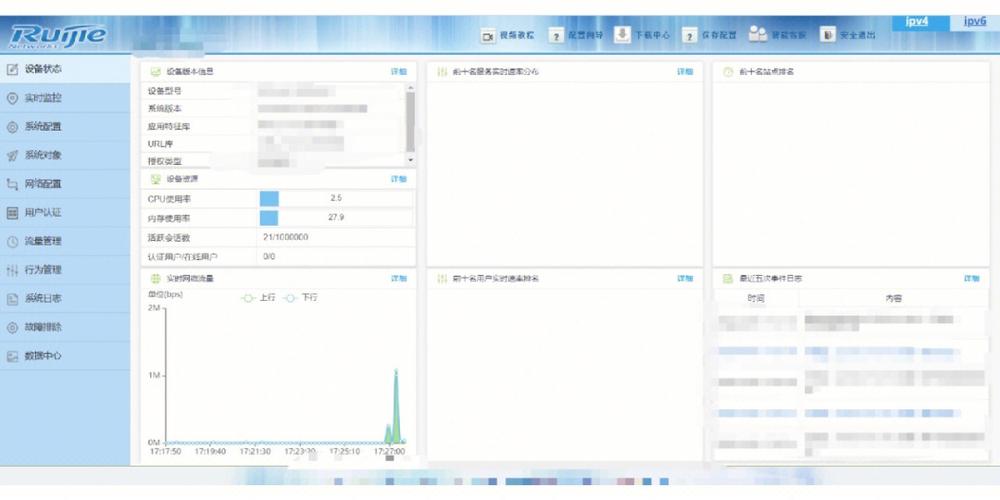Click the 行为管理 sliders icon
The width and height of the screenshot is (1000, 500).
[x=11, y=270]
